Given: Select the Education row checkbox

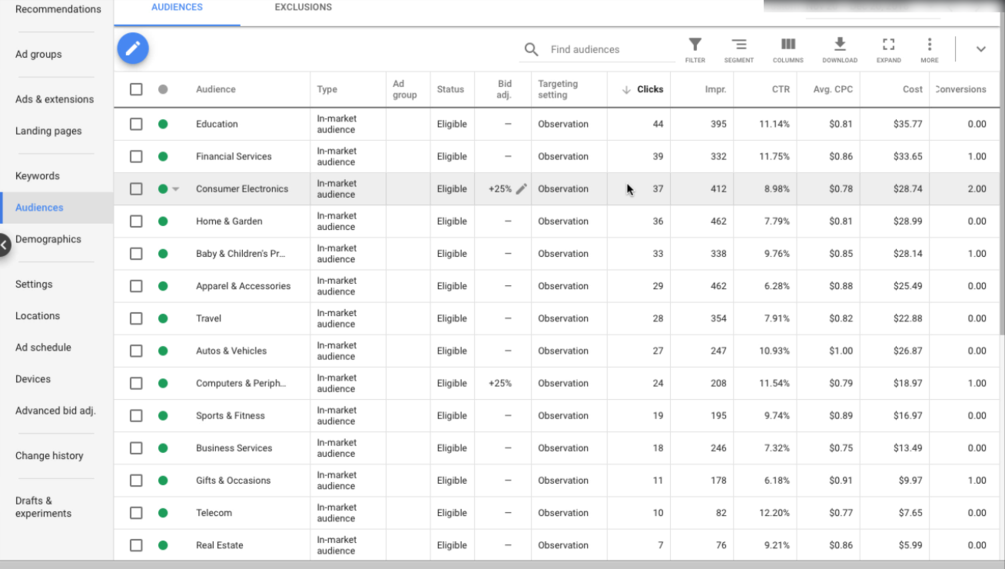Looking at the screenshot, I should (136, 124).
